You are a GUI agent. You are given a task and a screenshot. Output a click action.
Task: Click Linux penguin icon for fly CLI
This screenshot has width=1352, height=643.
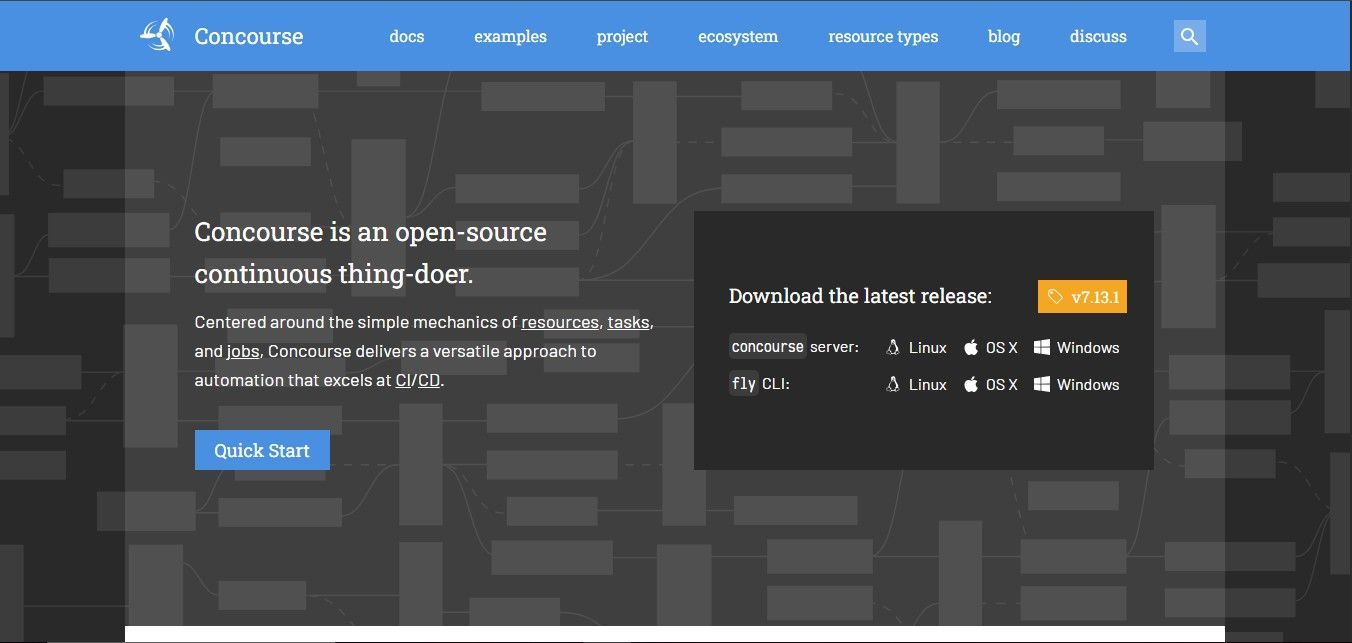coord(893,385)
